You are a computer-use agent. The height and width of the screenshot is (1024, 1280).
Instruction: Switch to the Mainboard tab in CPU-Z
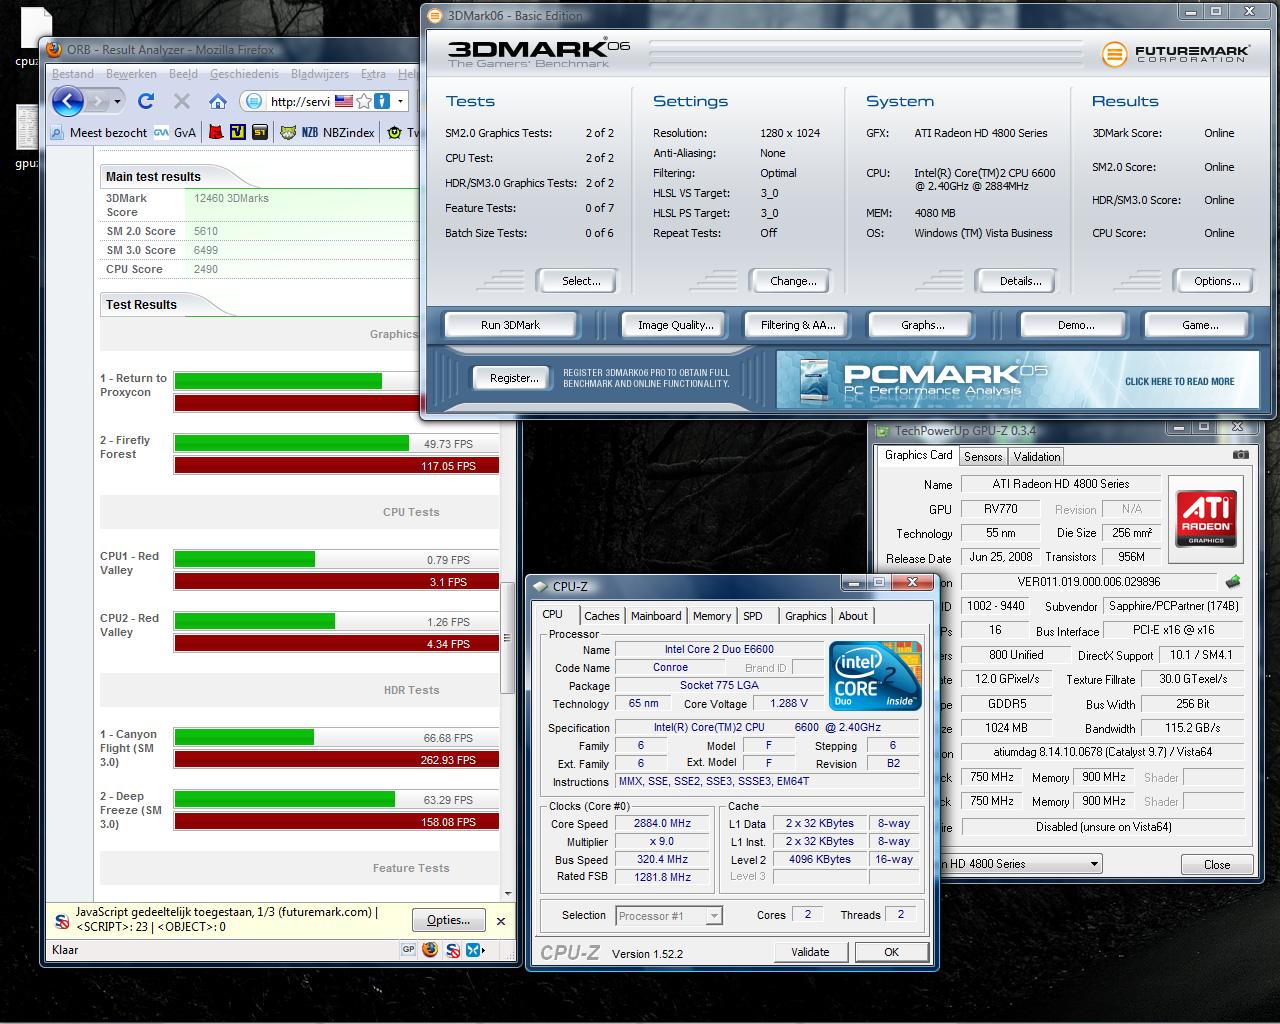tap(656, 616)
